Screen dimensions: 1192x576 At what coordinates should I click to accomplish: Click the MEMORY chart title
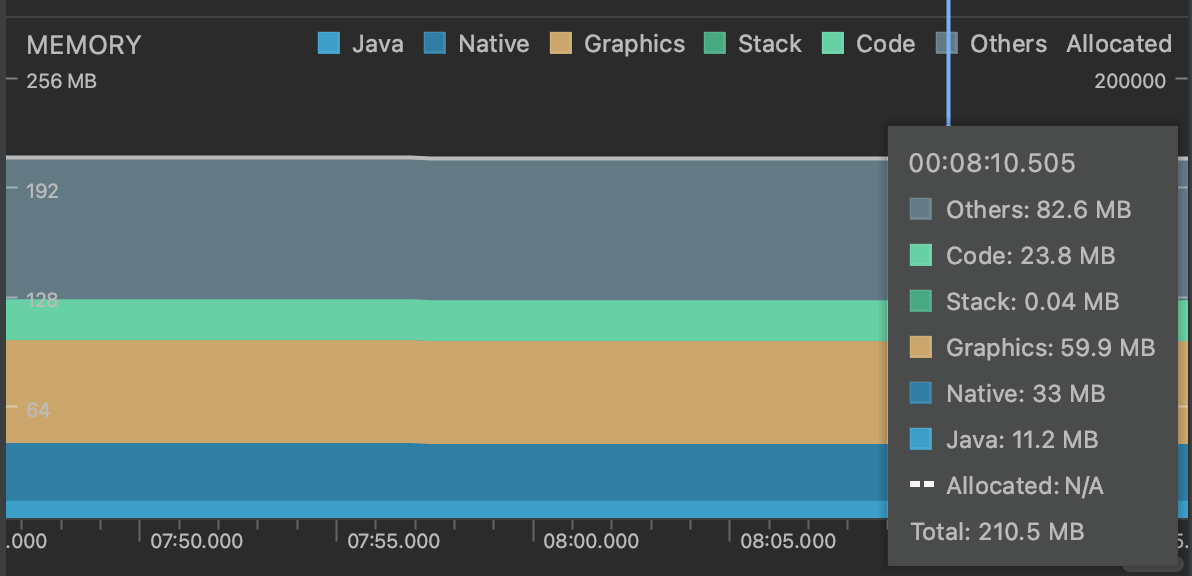click(x=84, y=45)
